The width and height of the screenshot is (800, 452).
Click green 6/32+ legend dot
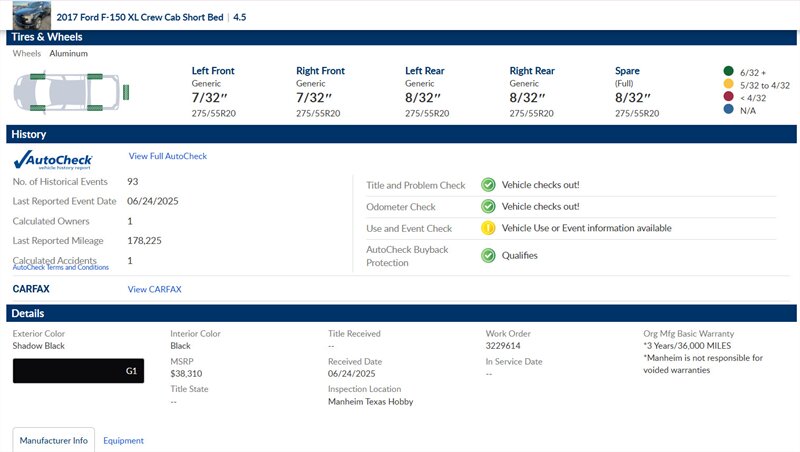[x=729, y=71]
